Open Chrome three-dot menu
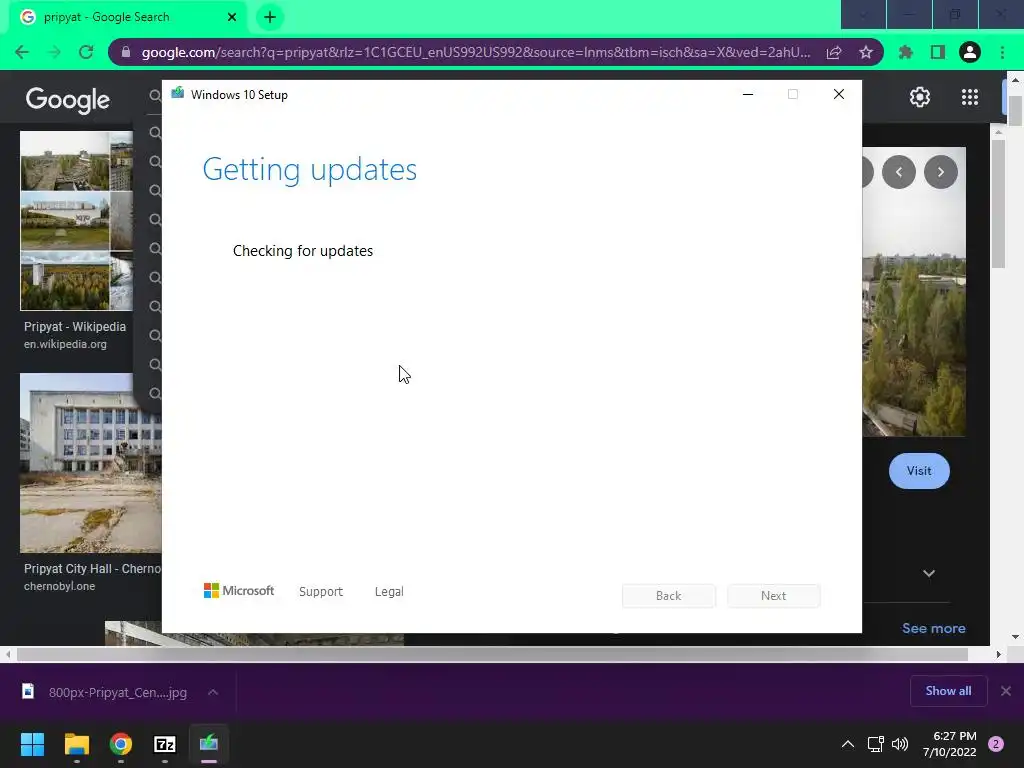The width and height of the screenshot is (1024, 768). (x=1002, y=52)
